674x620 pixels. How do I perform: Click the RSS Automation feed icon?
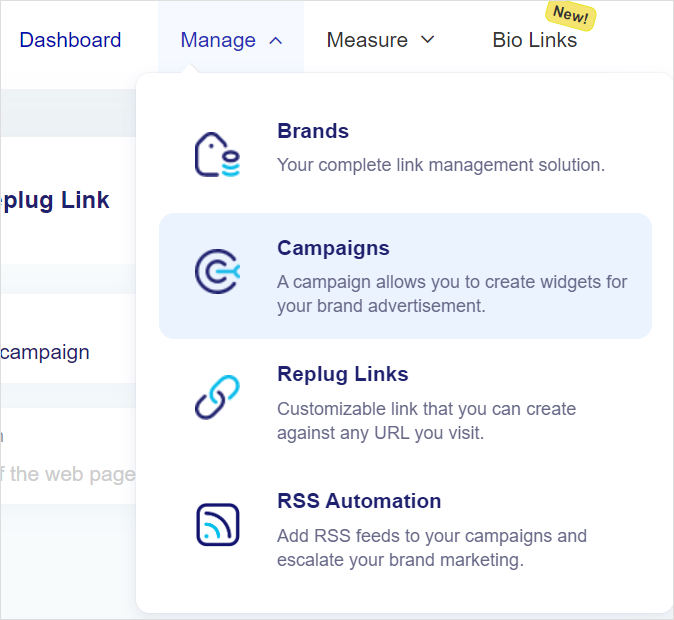[x=218, y=525]
